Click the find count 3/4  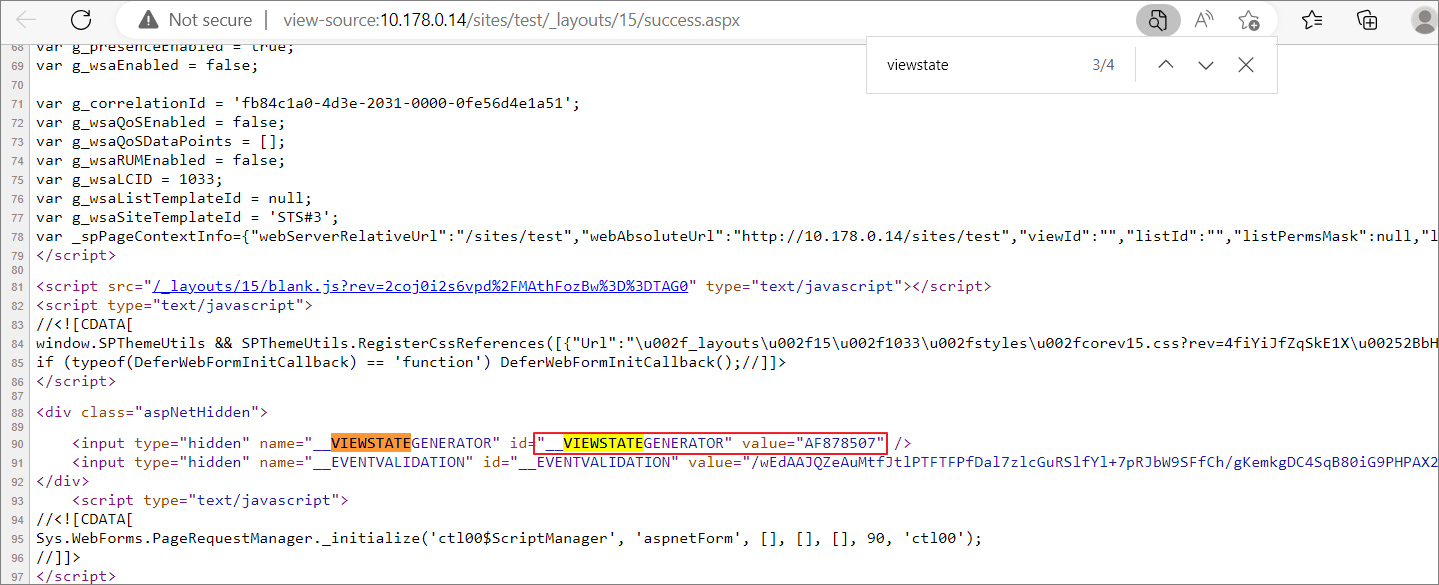(x=1103, y=65)
